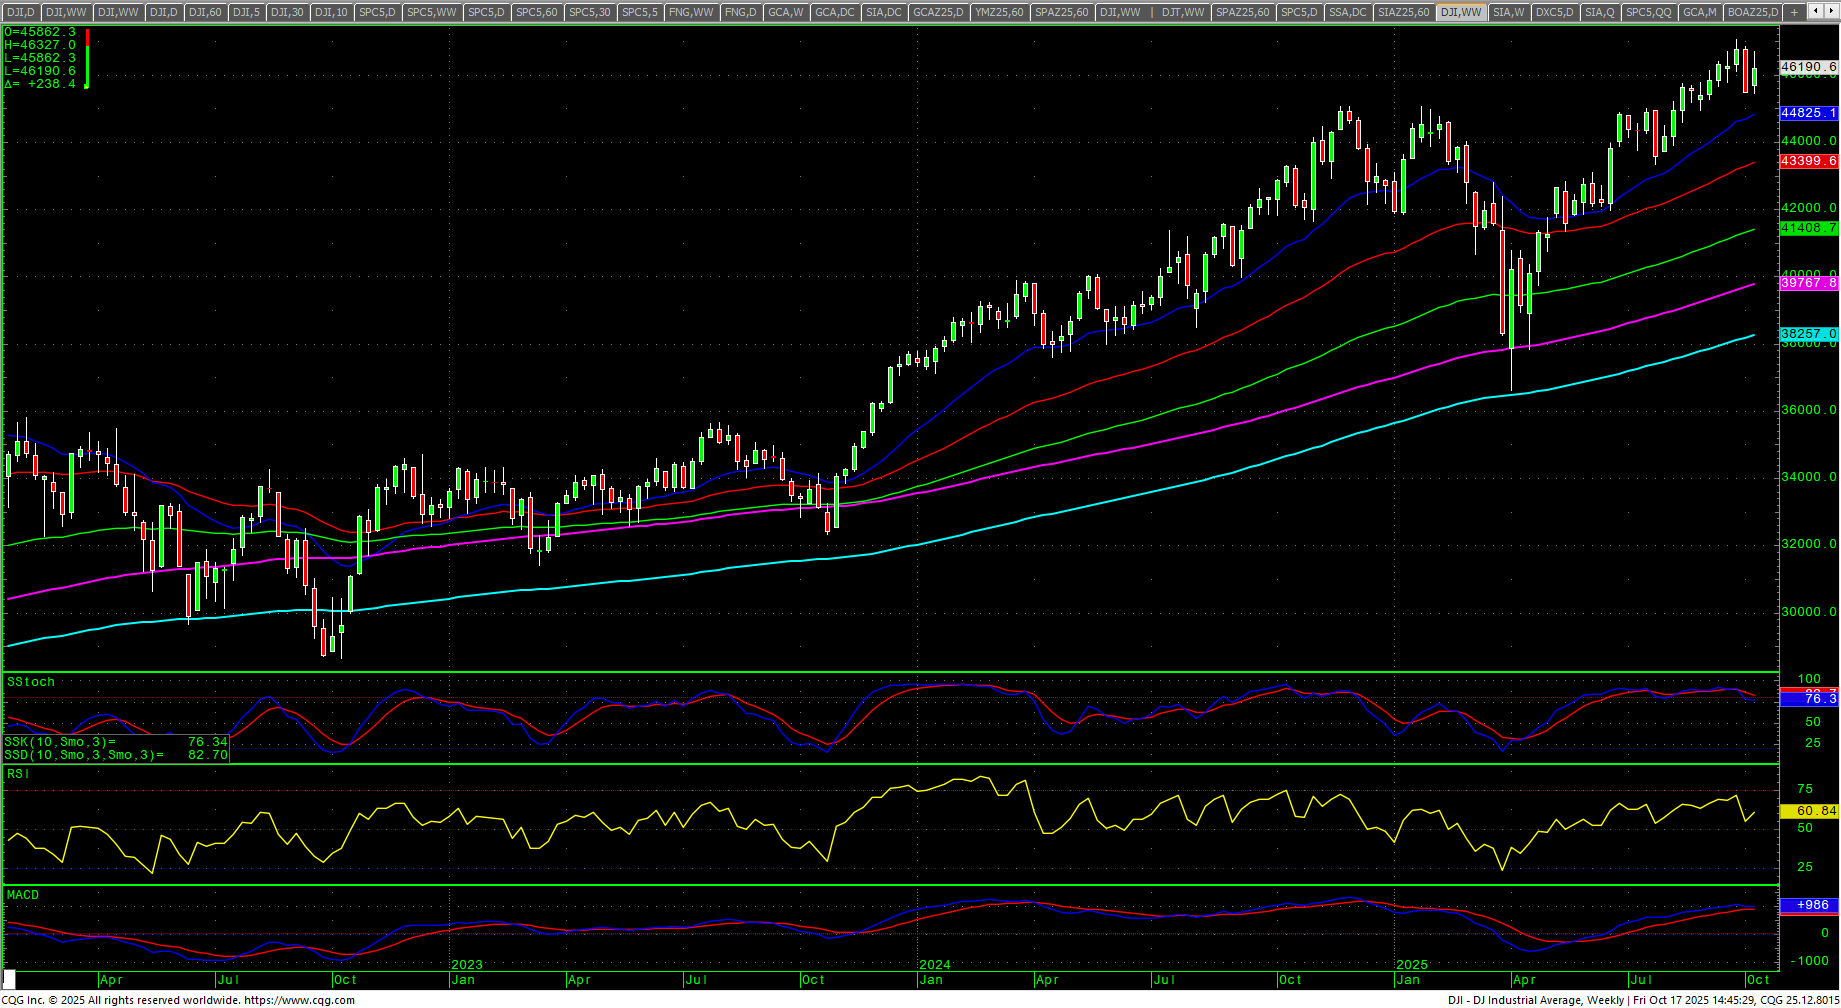Click the yellow RSI value 60.84 tag
1841x1008 pixels.
[x=1808, y=811]
